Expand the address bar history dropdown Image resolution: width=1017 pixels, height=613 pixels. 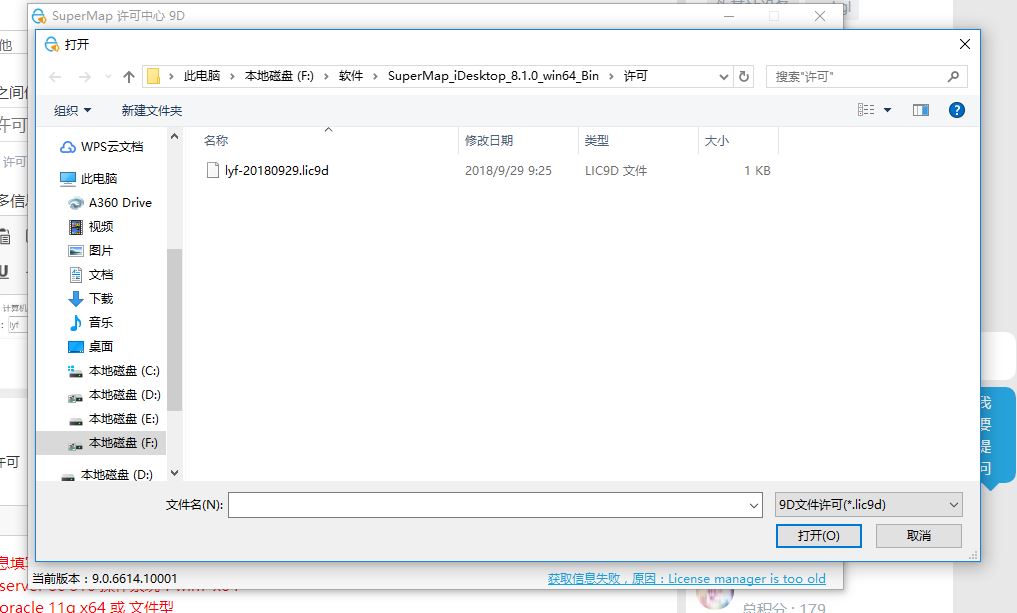point(724,77)
